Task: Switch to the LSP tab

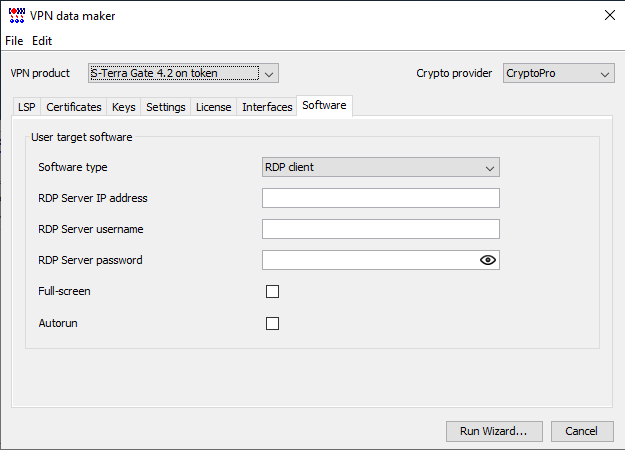Action: point(27,107)
